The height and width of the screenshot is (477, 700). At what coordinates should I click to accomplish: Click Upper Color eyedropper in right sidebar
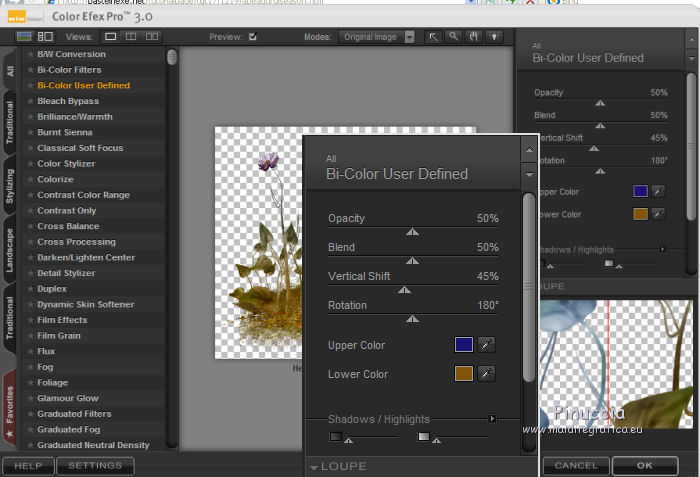658,192
